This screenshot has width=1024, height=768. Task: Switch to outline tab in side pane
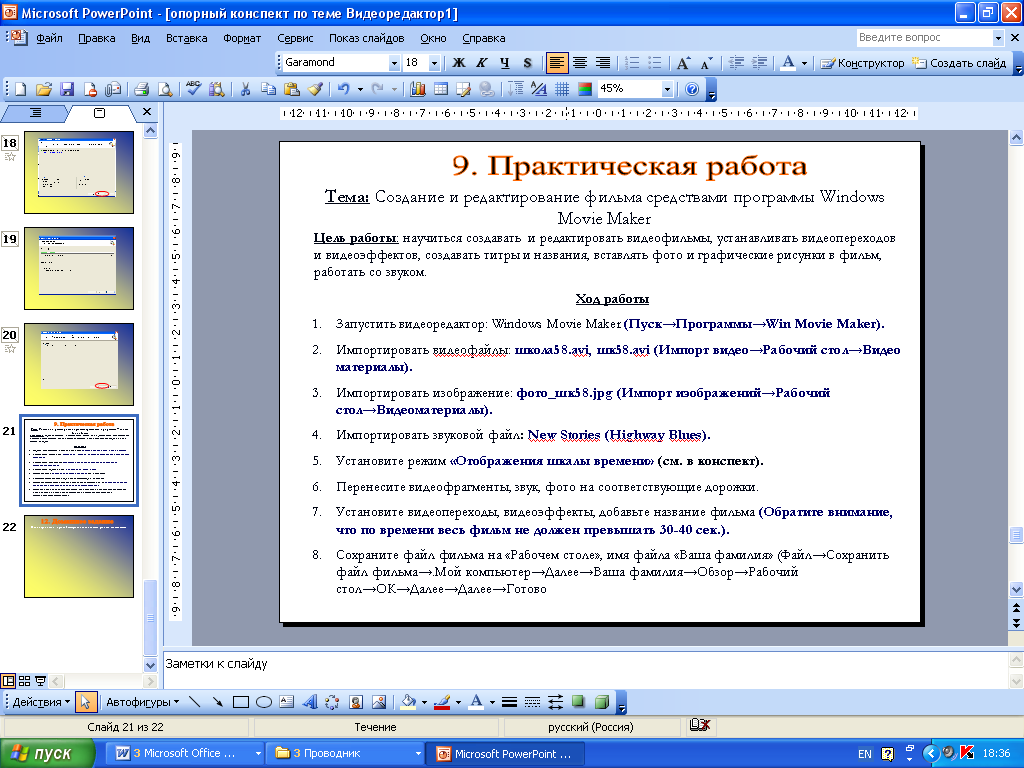tap(35, 113)
